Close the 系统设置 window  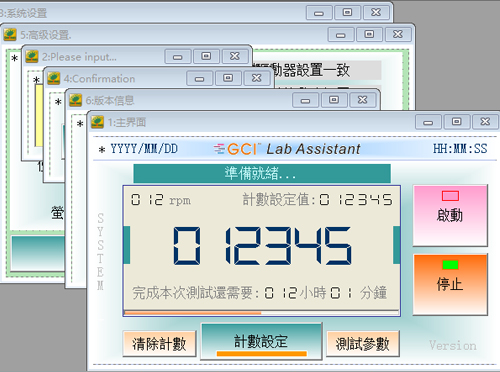(376, 12)
